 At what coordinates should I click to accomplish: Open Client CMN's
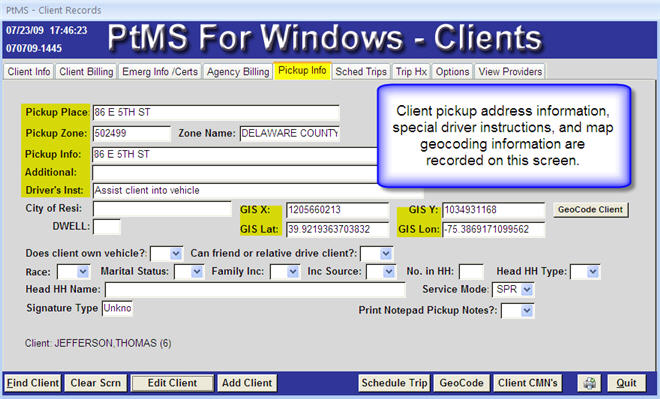point(527,383)
